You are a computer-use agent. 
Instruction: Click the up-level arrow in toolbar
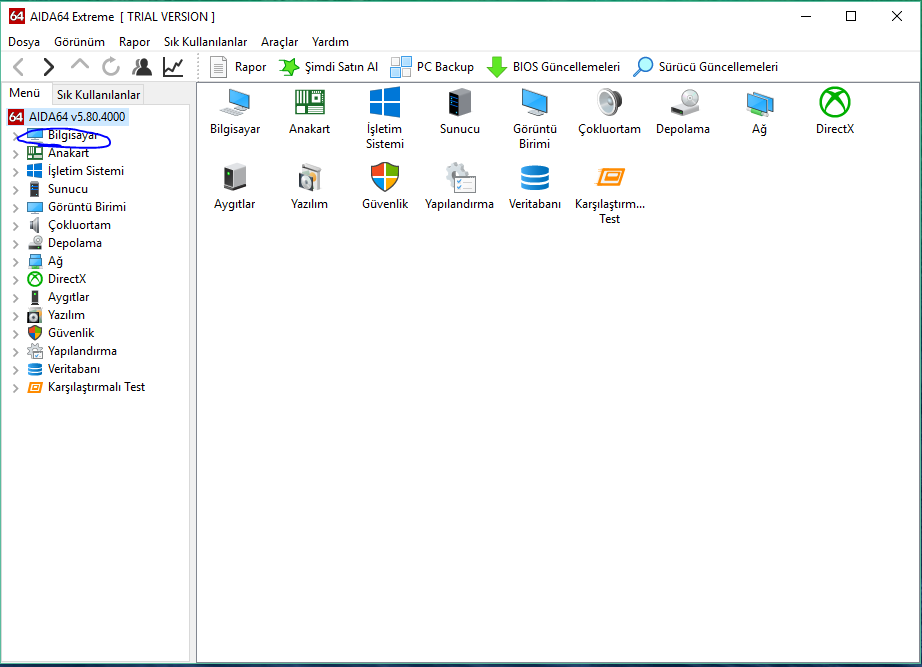point(80,66)
